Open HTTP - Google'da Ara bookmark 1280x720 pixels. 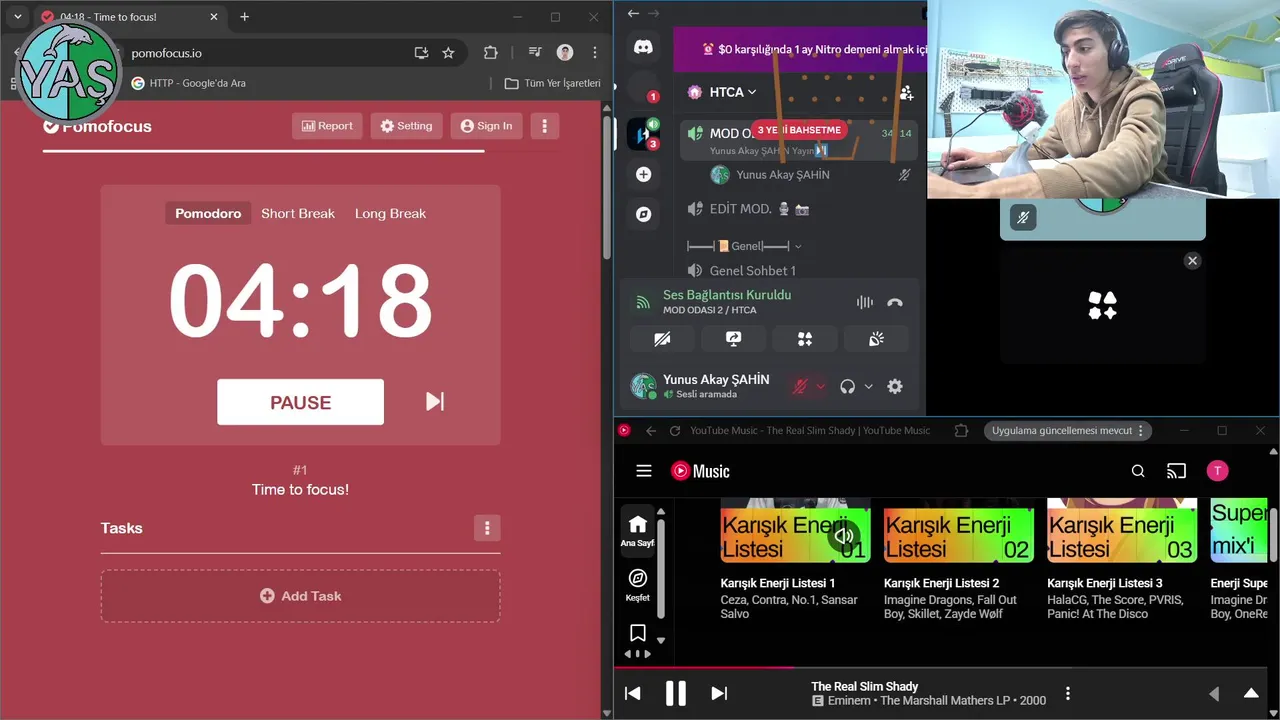(189, 83)
